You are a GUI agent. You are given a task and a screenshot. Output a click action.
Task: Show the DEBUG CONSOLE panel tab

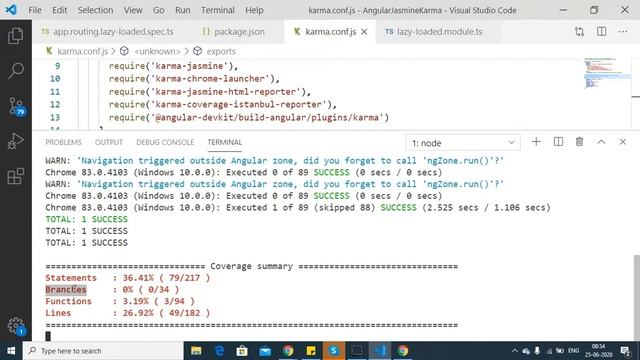[x=165, y=142]
